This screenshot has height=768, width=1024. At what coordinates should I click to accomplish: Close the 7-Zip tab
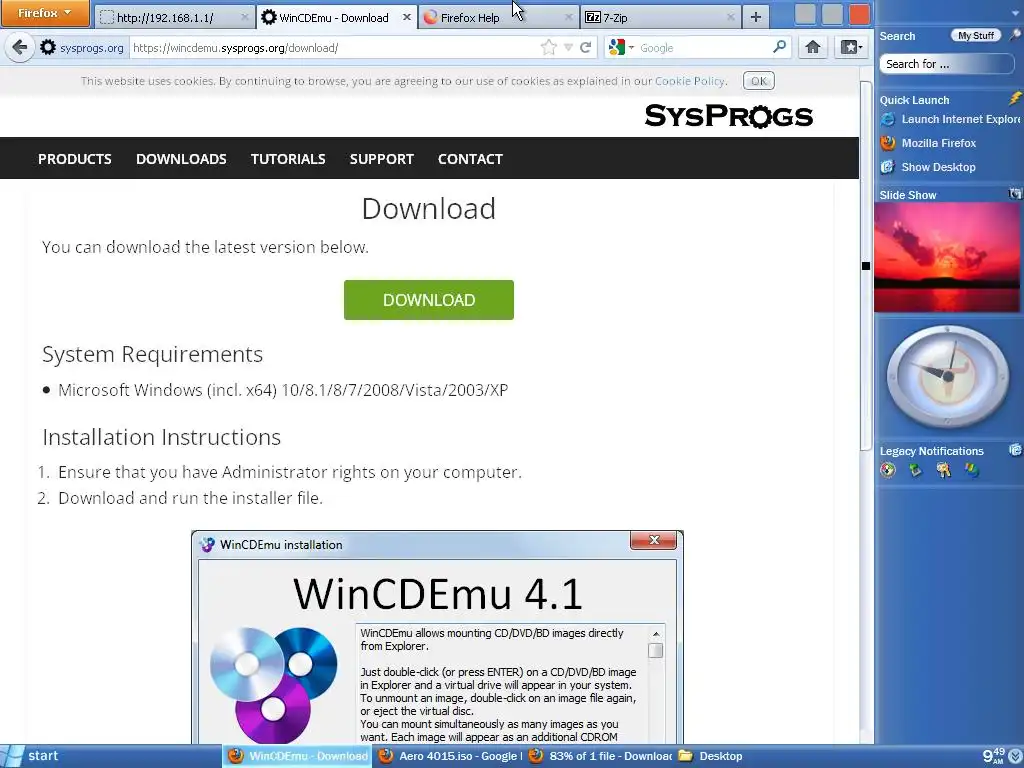click(730, 18)
